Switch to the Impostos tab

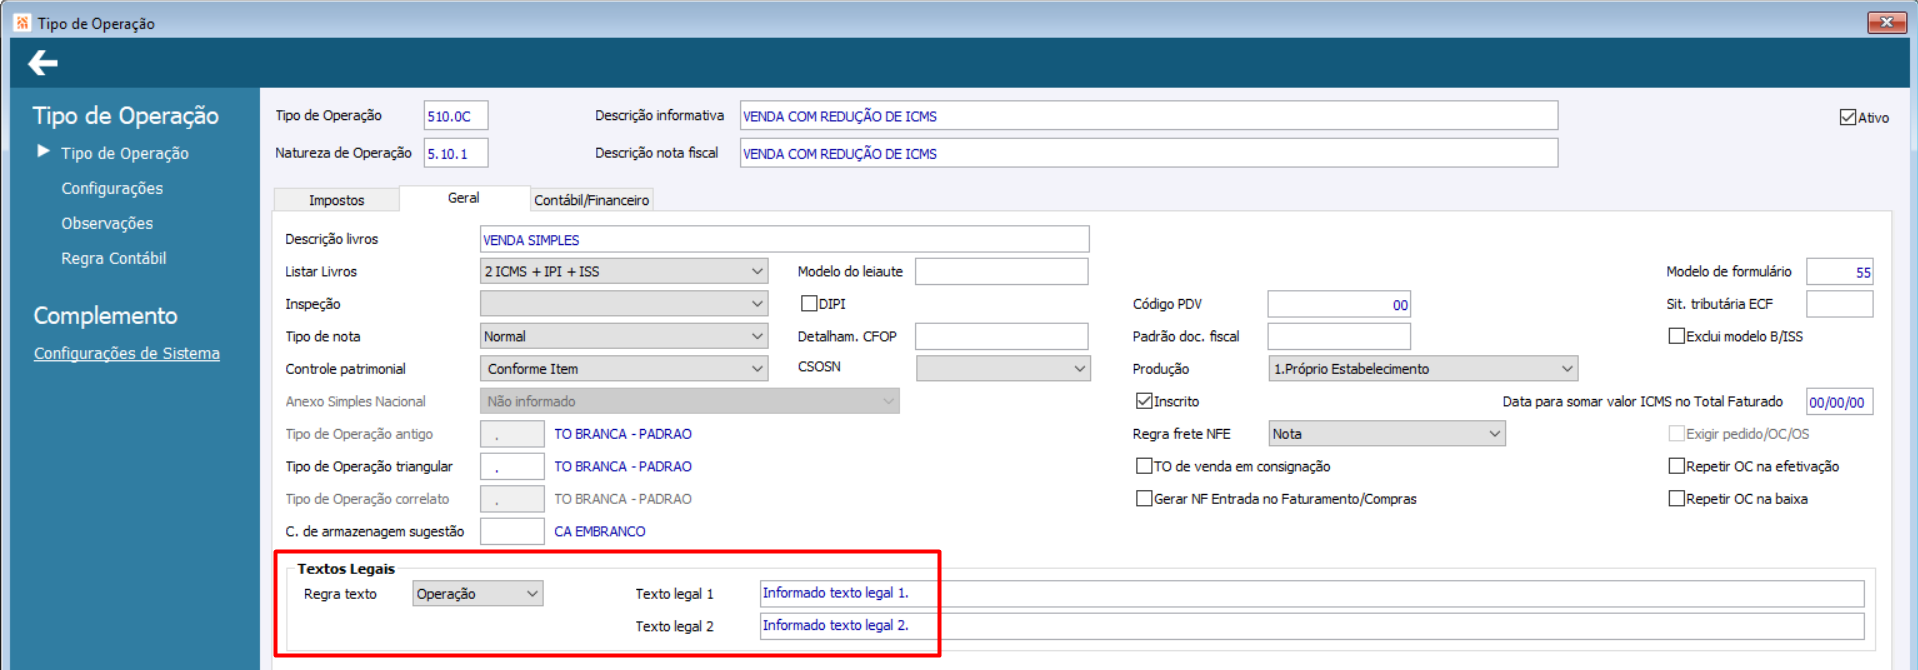(336, 200)
